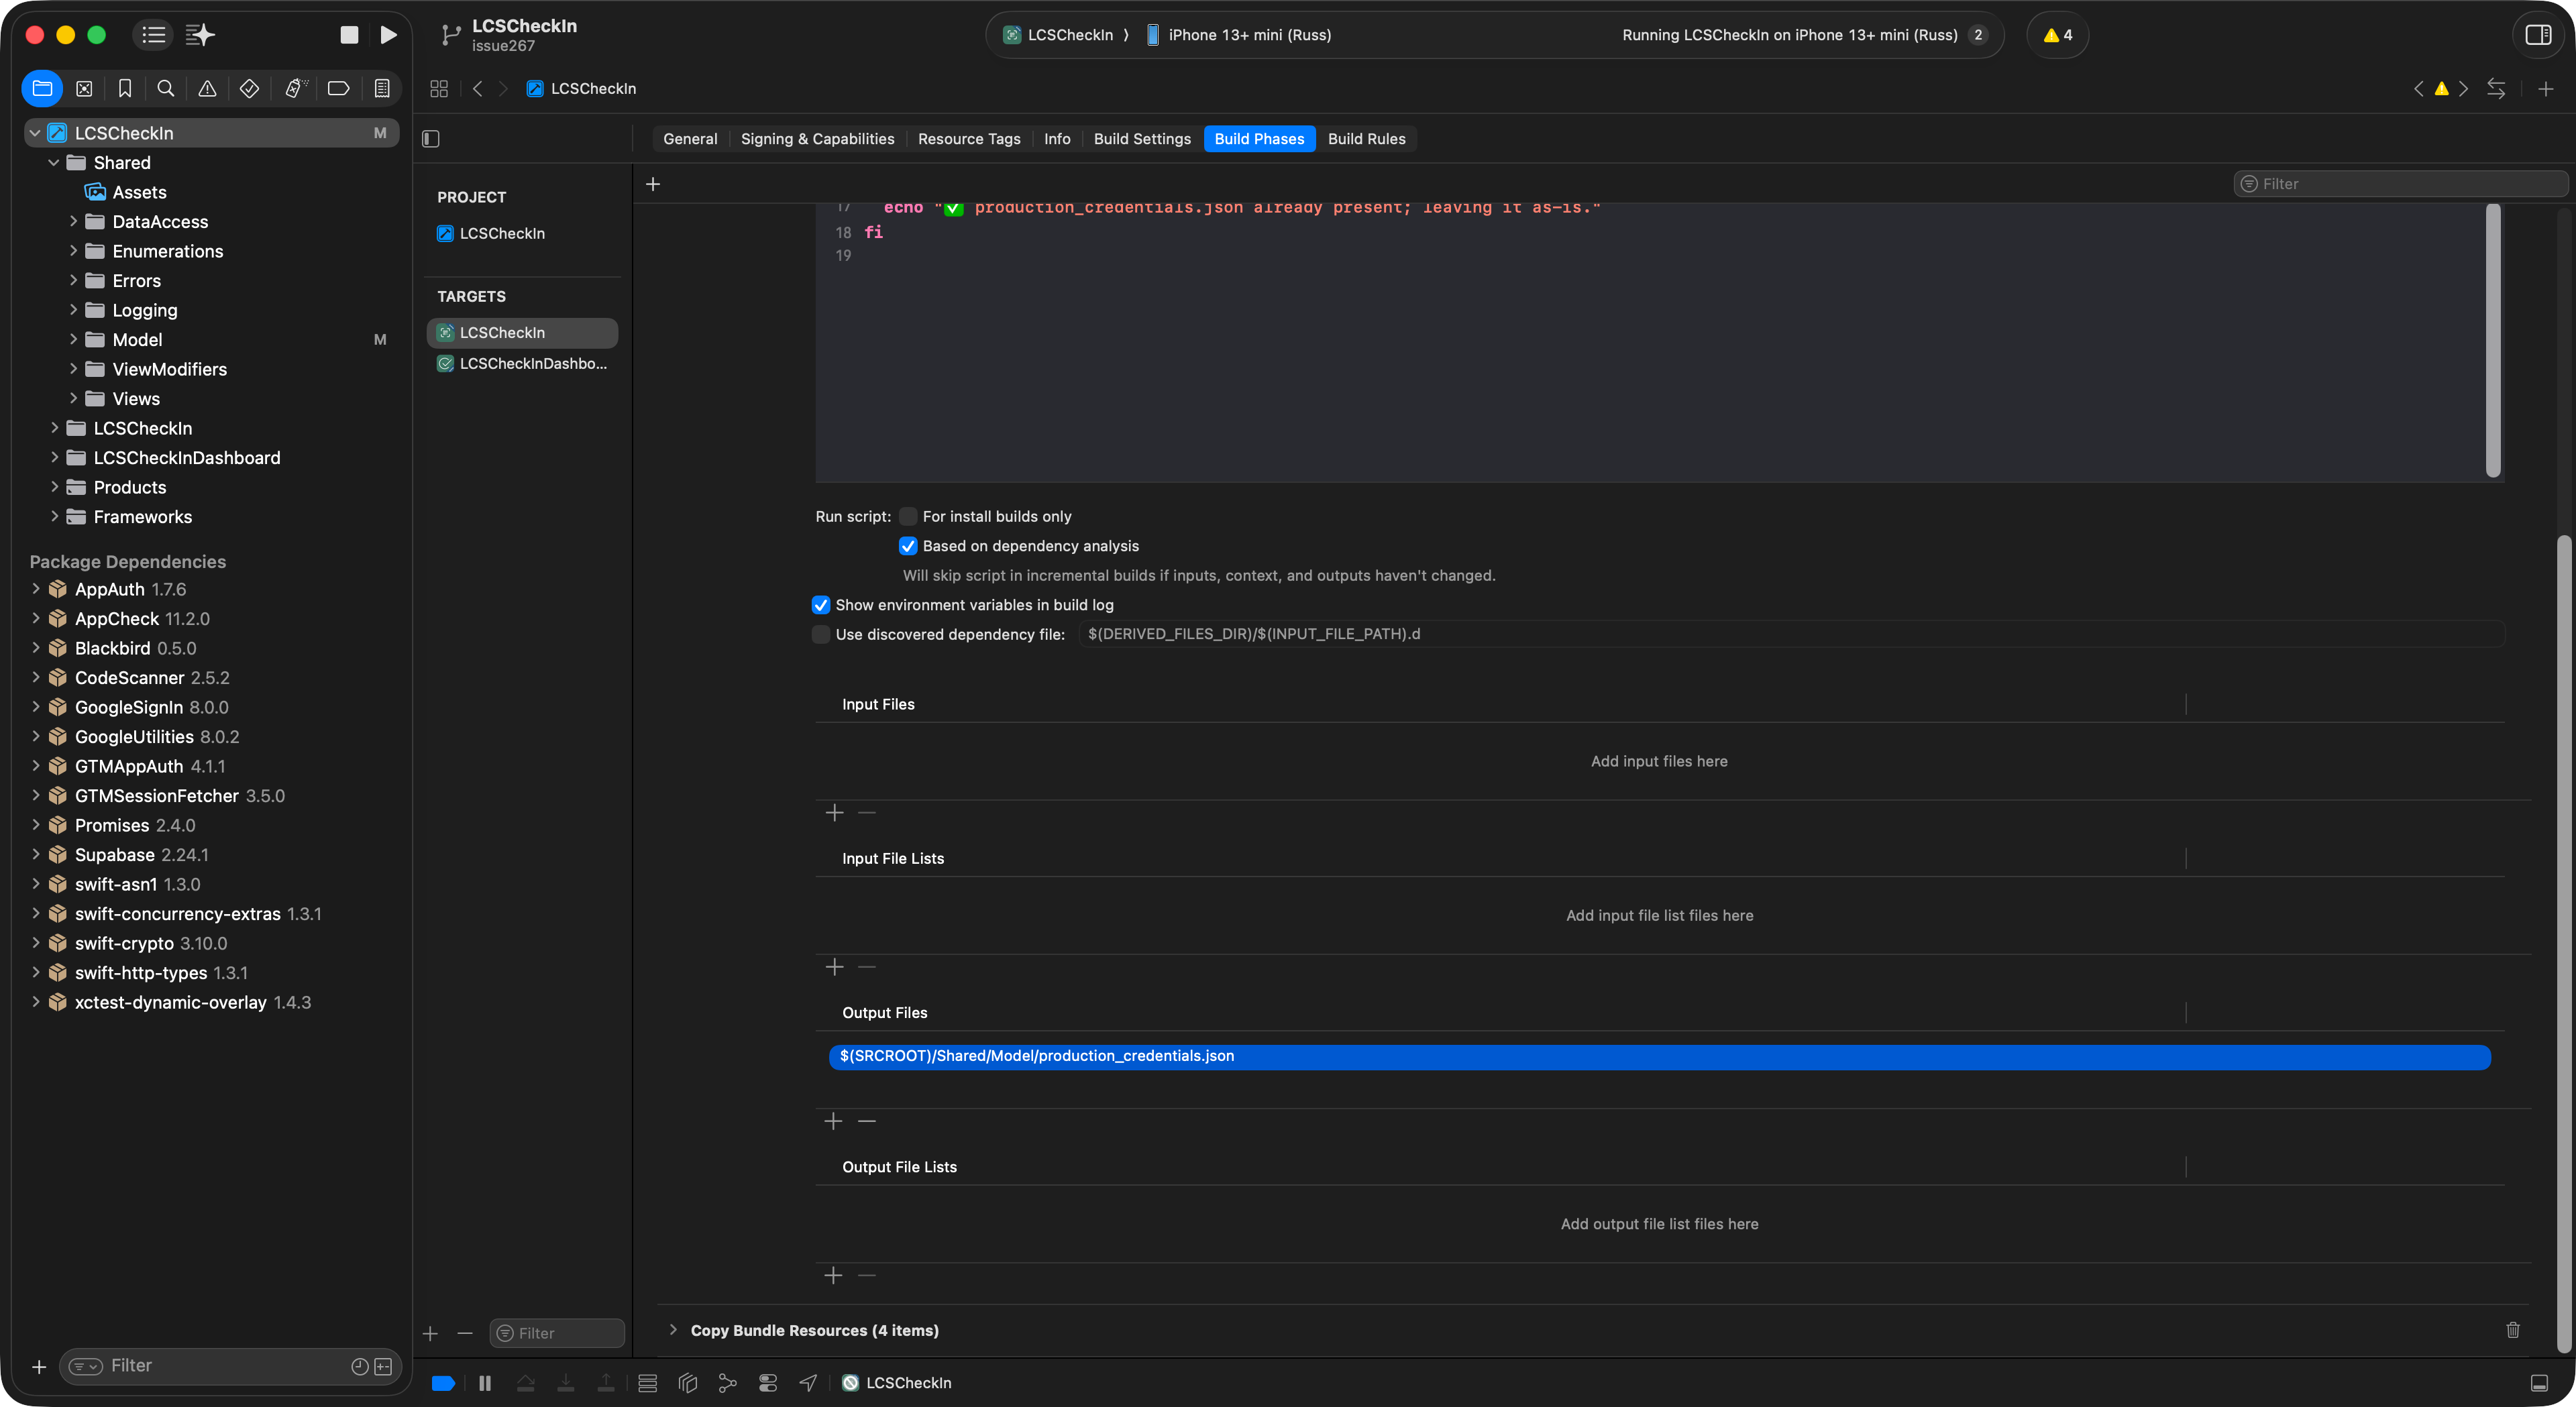Show the Bookmark navigator
This screenshot has width=2576, height=1407.
pyautogui.click(x=125, y=89)
